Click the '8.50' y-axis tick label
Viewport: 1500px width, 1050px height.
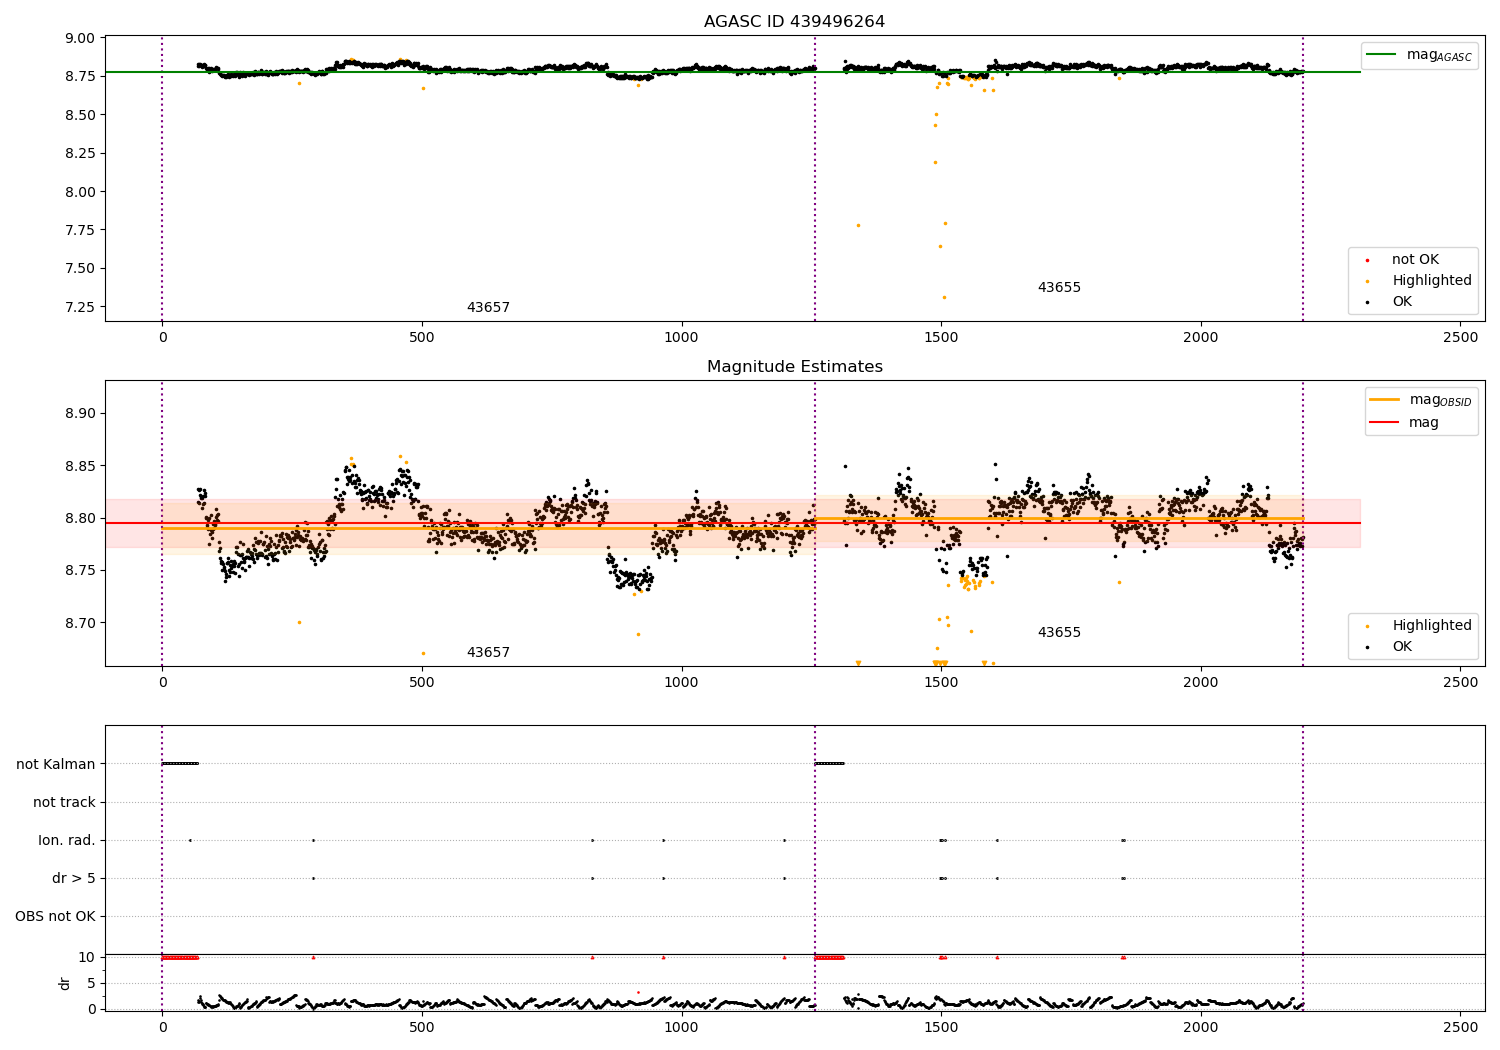point(80,115)
